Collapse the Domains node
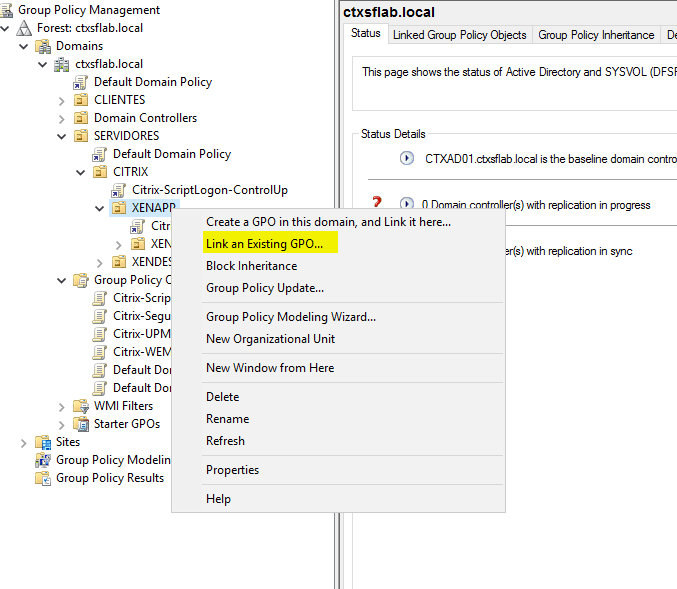Screen dimensions: 677x589 coord(24,47)
